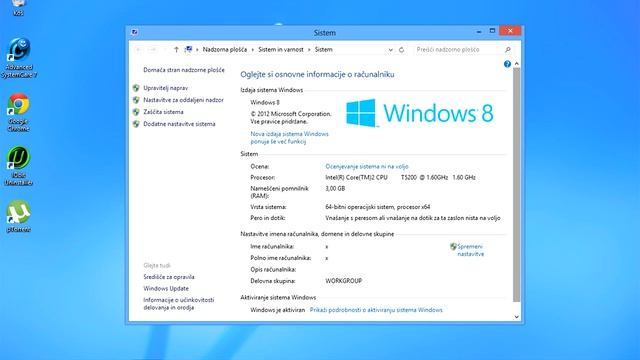Click shield icon beside Zaščita sistema
This screenshot has height=360, width=640.
pyautogui.click(x=136, y=112)
